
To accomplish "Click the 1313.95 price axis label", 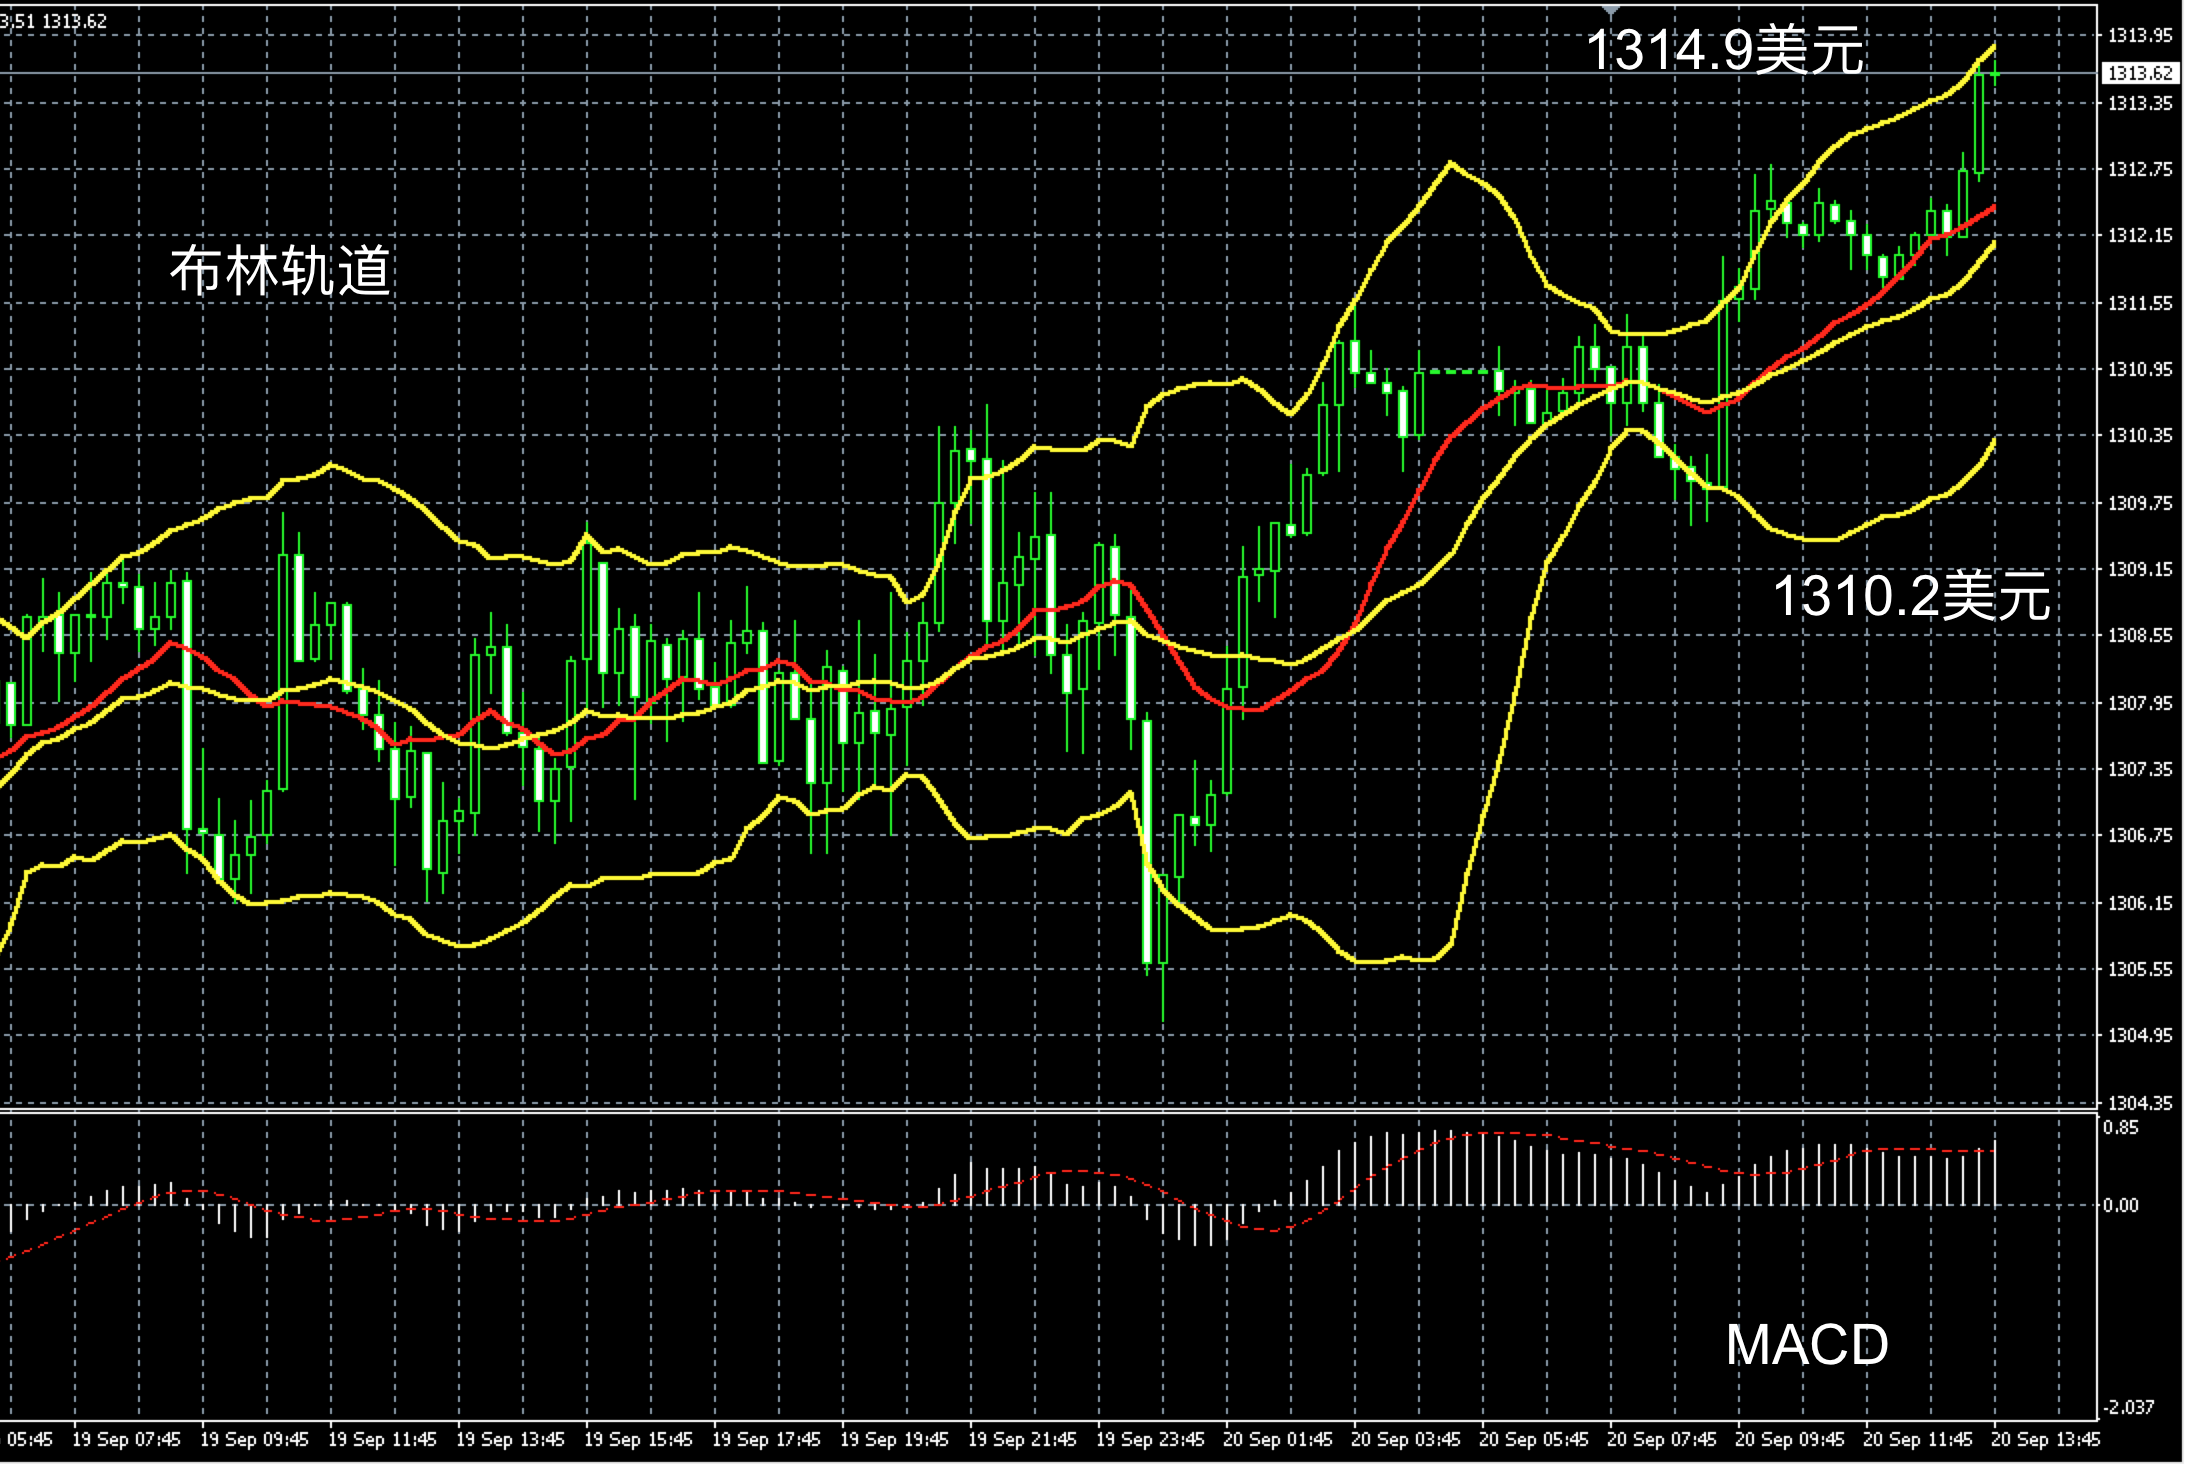I will [x=2139, y=36].
